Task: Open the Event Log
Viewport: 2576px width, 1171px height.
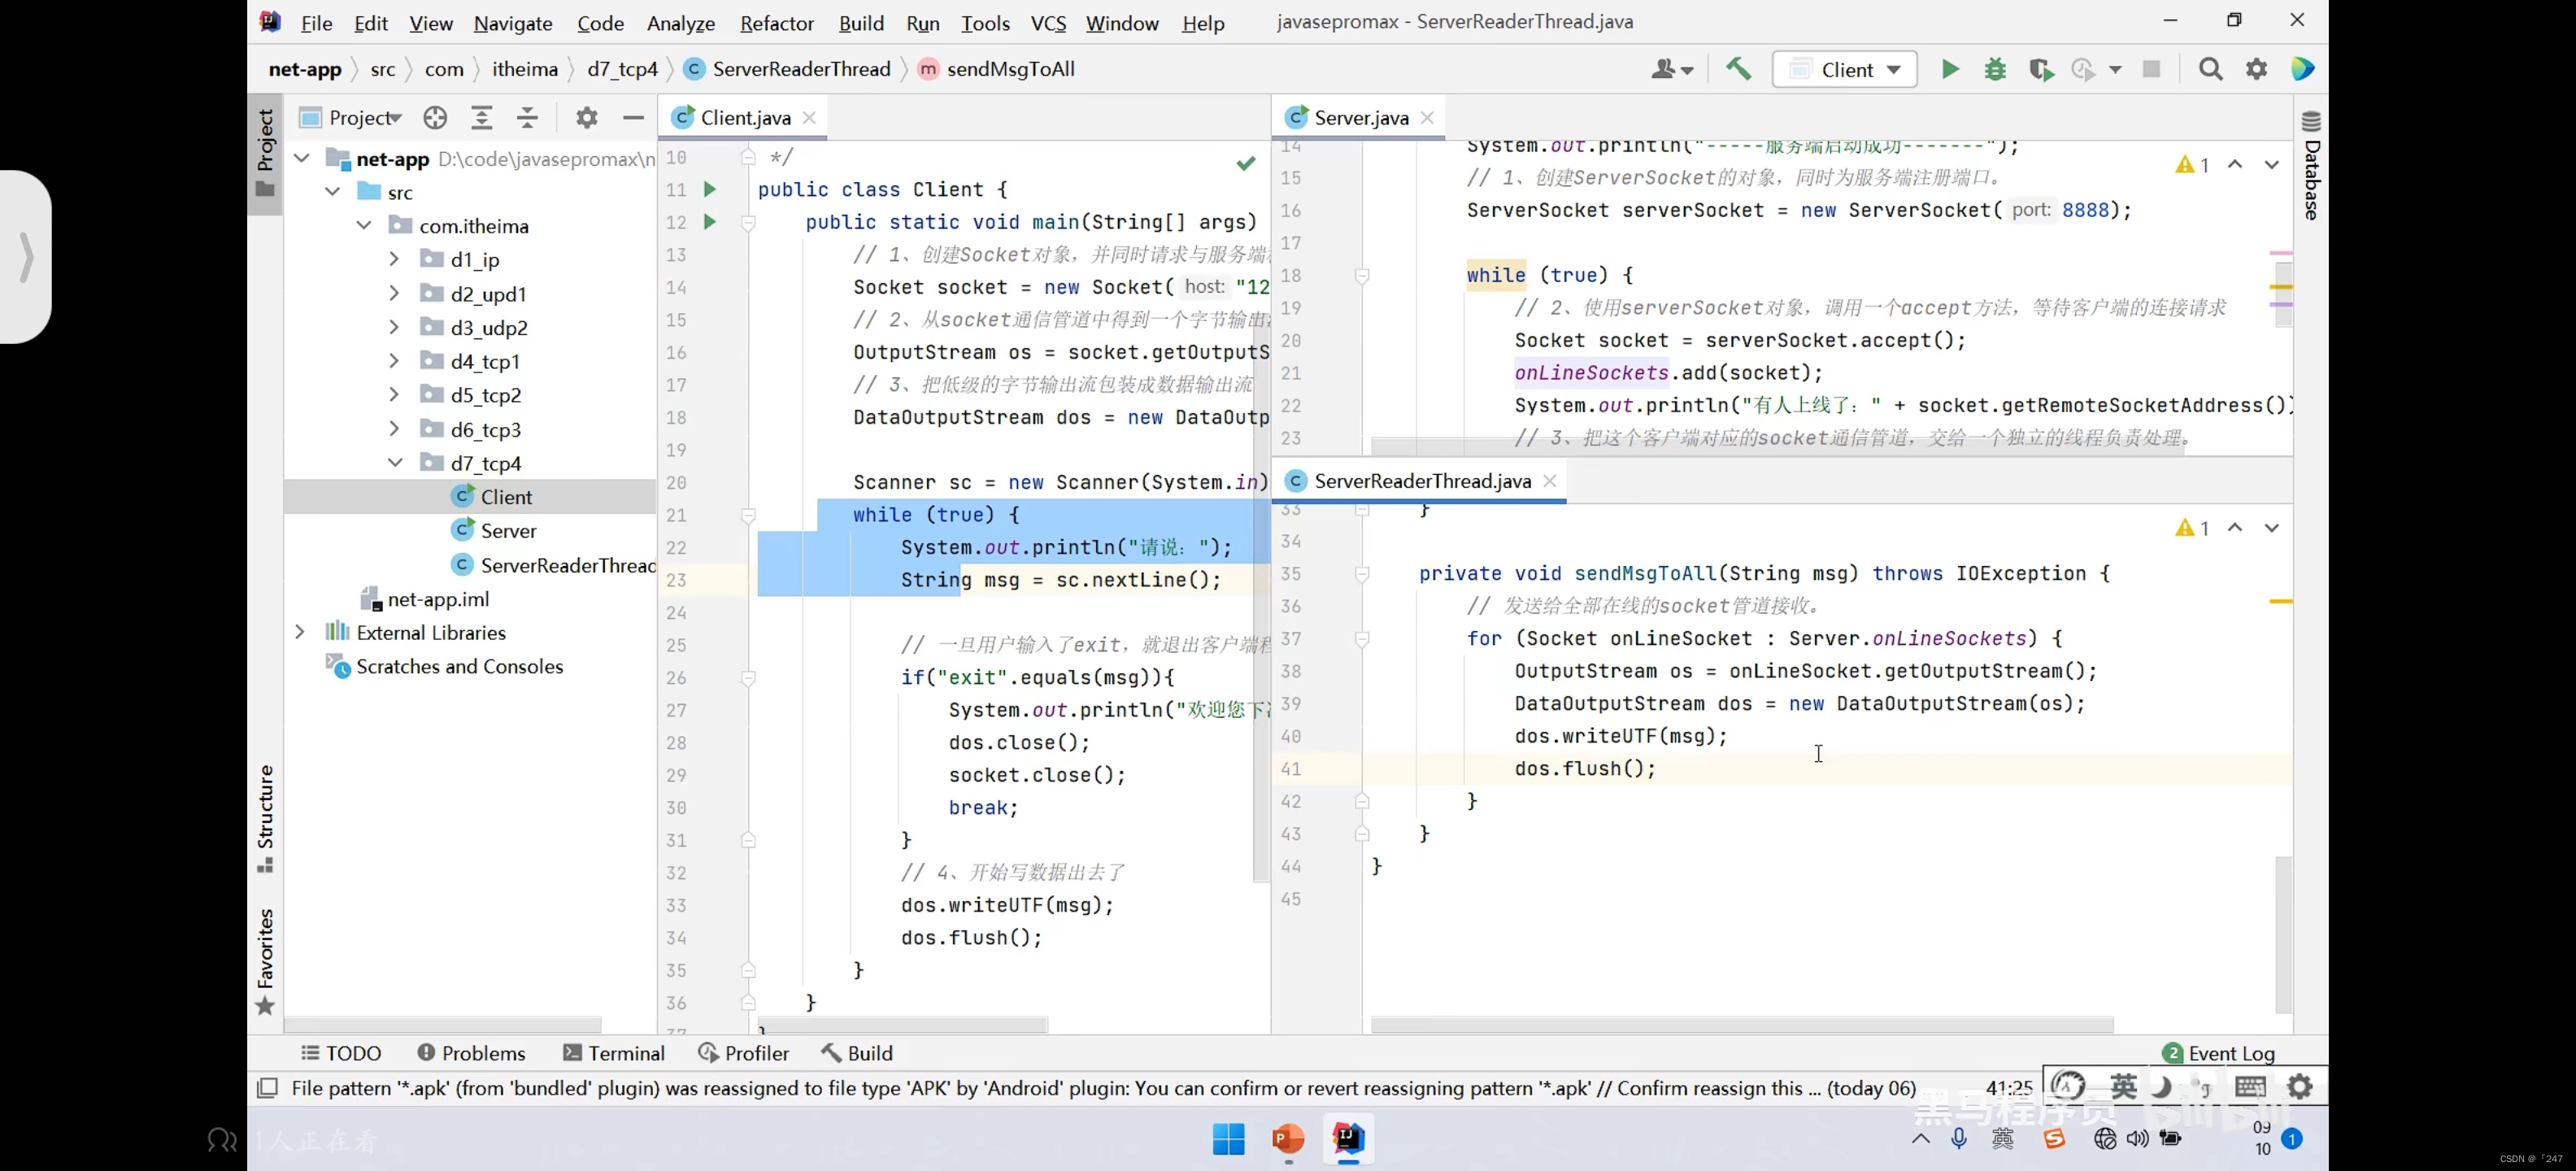Action: coord(2218,1053)
